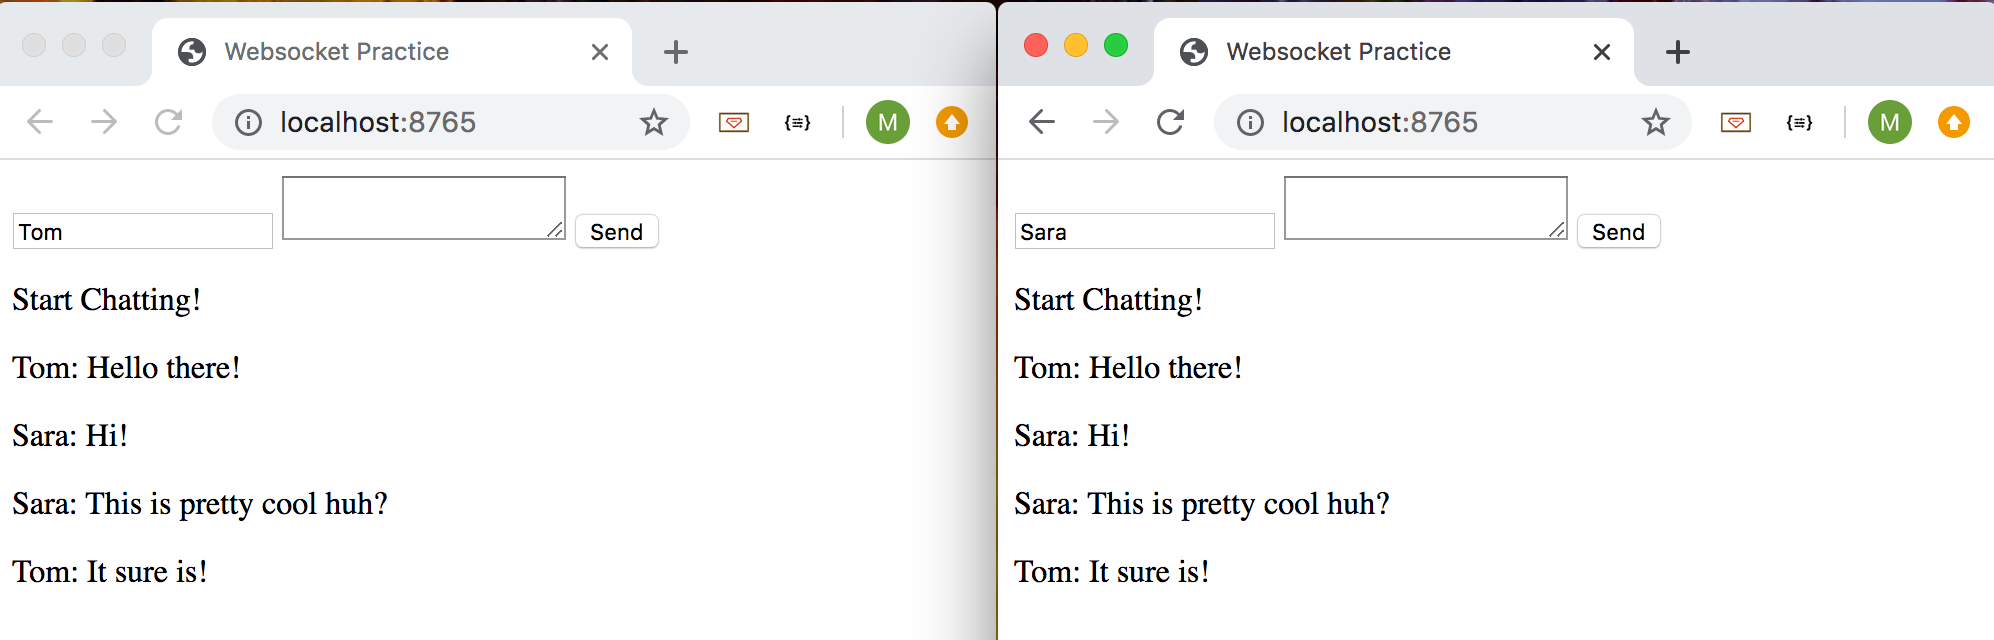Open a new tab in right browser window
The width and height of the screenshot is (1994, 640).
pos(1678,52)
